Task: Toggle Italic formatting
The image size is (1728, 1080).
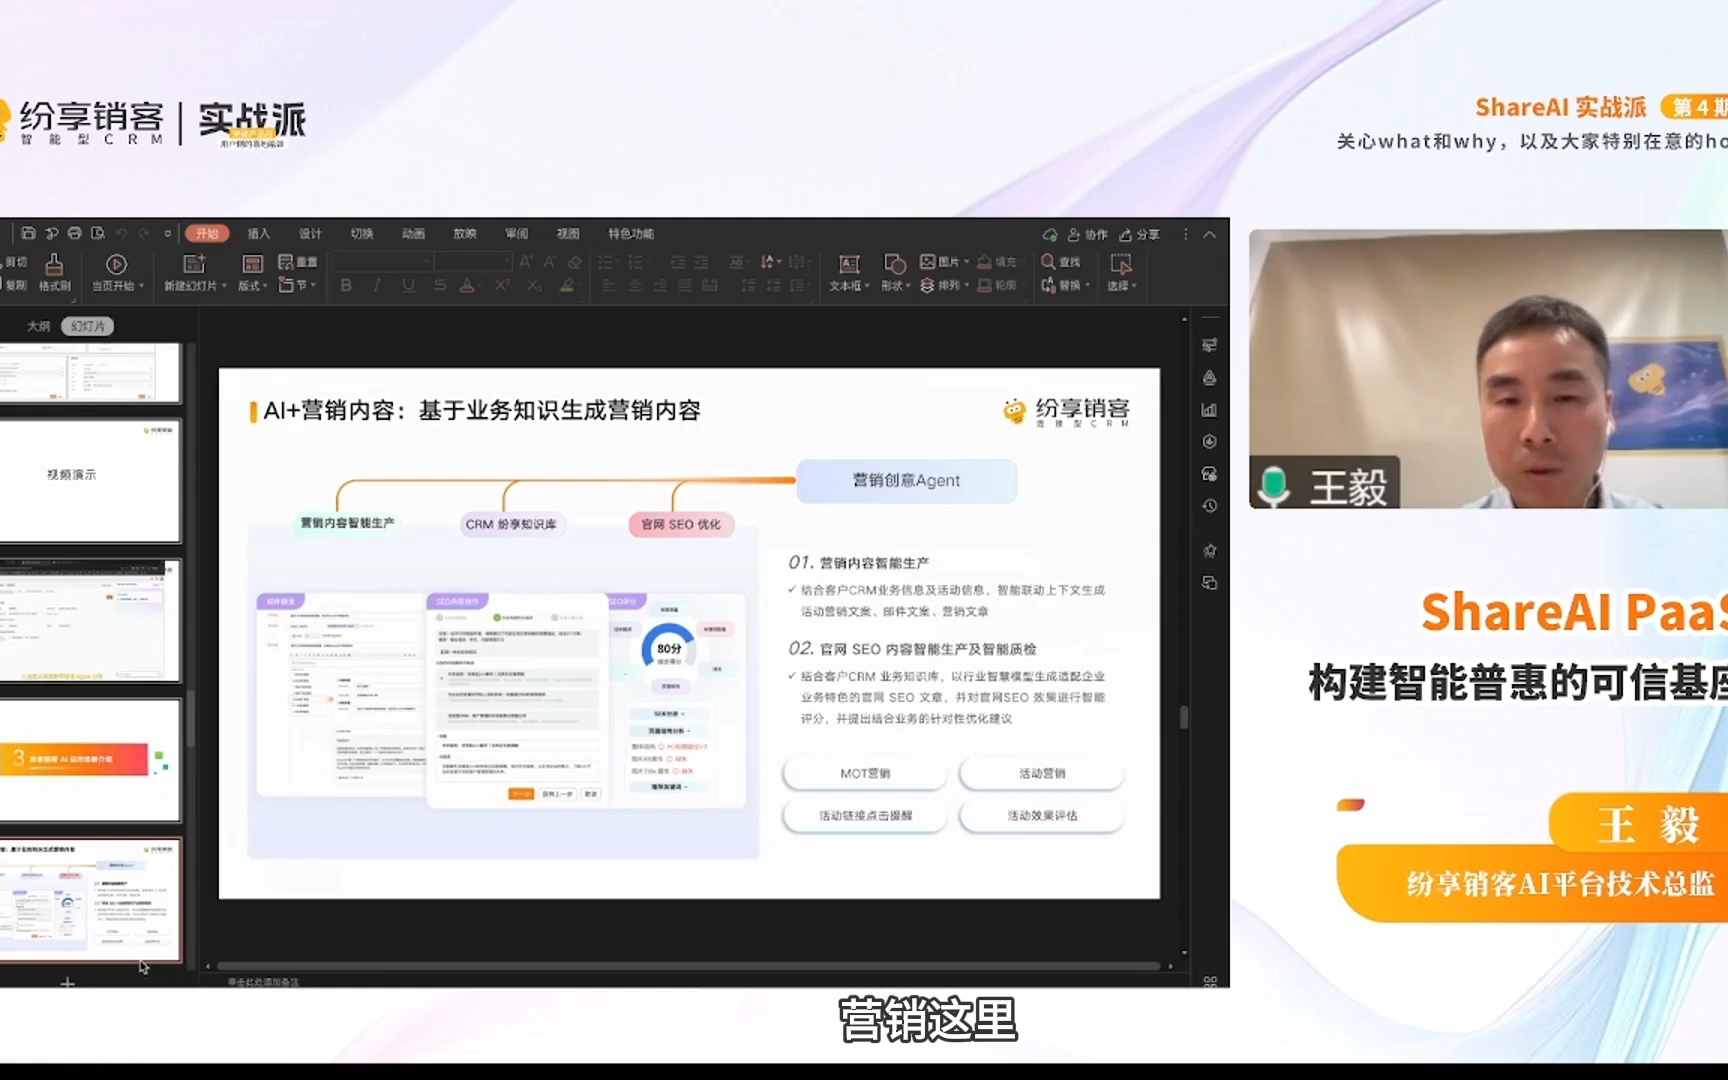Action: [x=377, y=285]
